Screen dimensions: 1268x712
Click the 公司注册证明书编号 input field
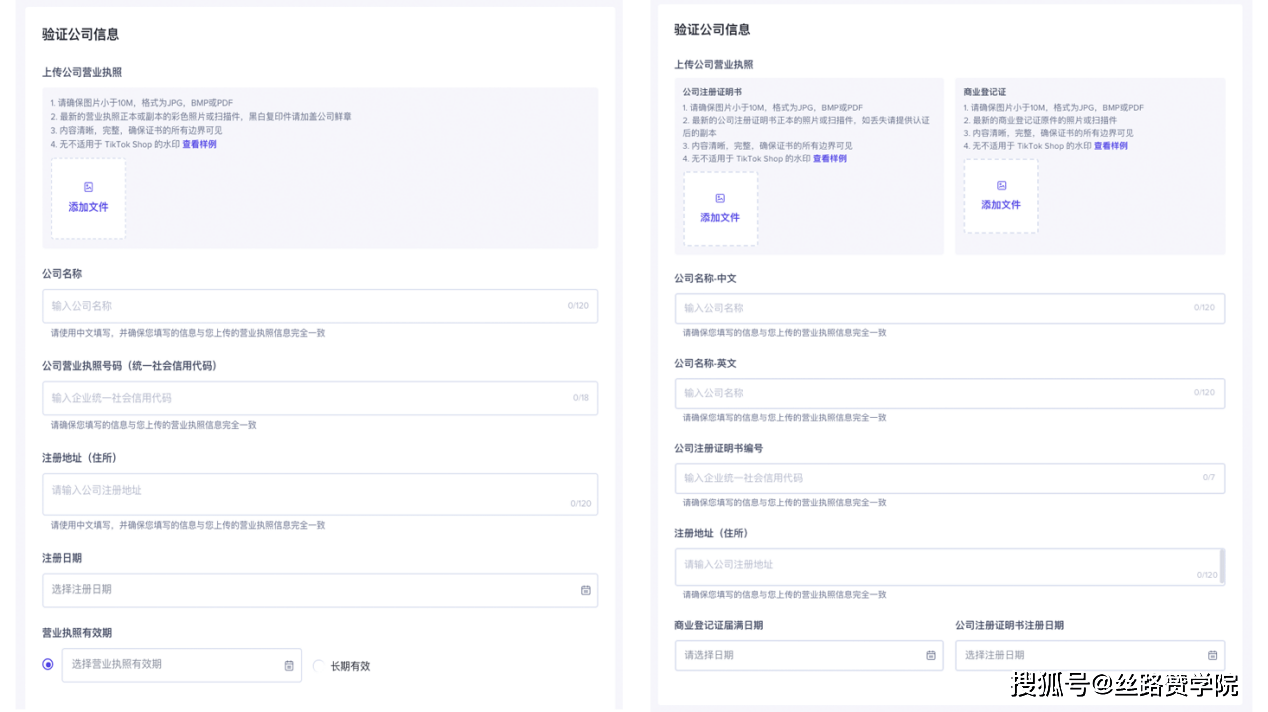tap(940, 478)
